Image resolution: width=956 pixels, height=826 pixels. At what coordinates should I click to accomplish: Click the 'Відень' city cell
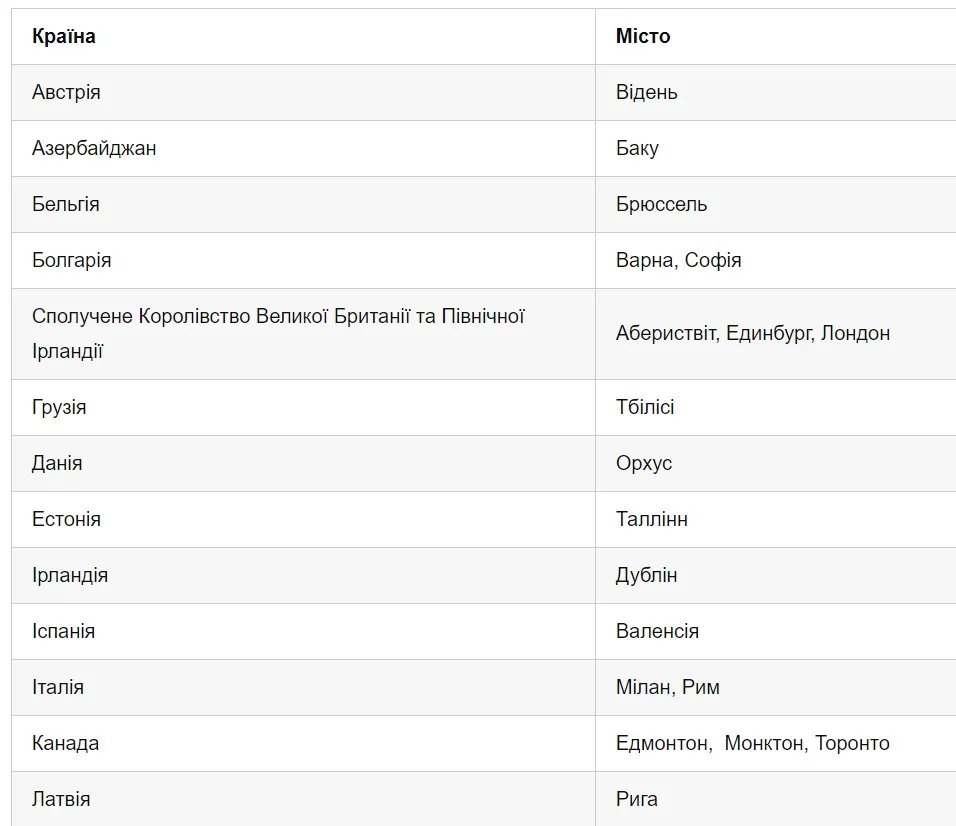(x=647, y=92)
